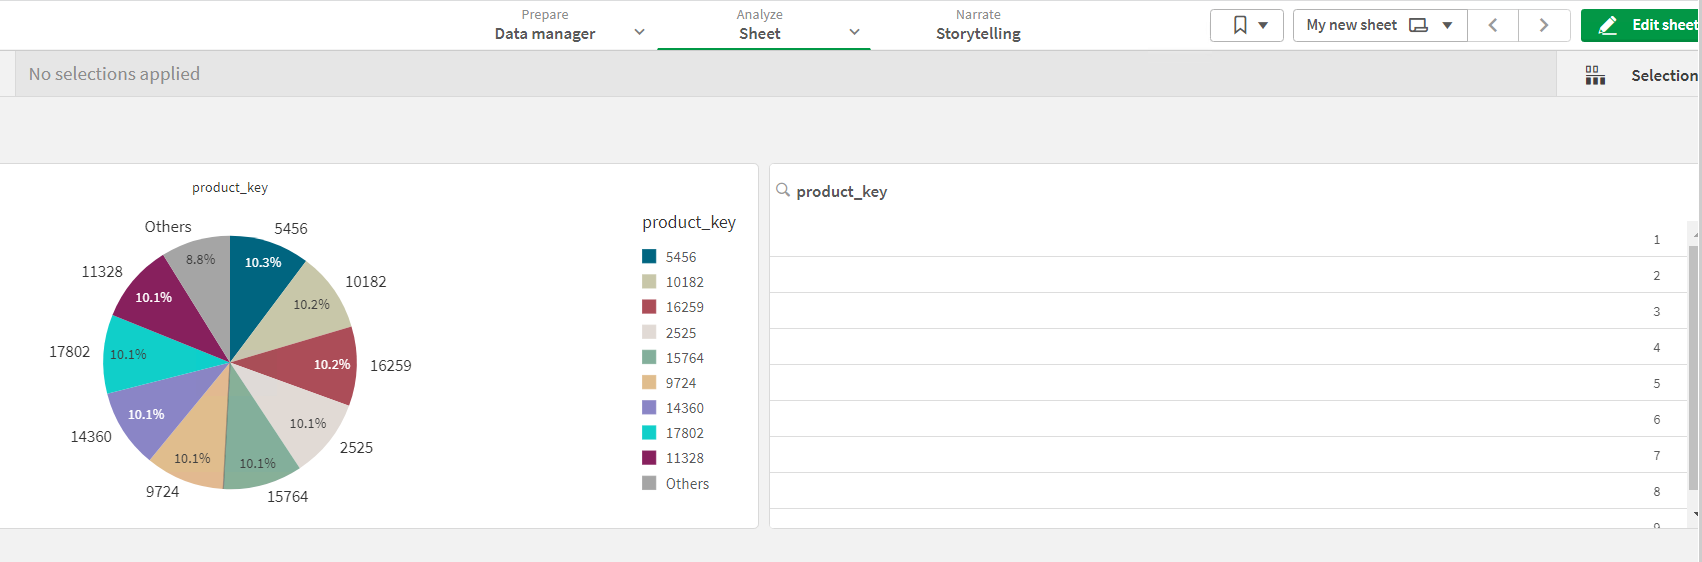Expand the bookmarks dropdown arrow
1702x562 pixels.
click(x=1263, y=25)
